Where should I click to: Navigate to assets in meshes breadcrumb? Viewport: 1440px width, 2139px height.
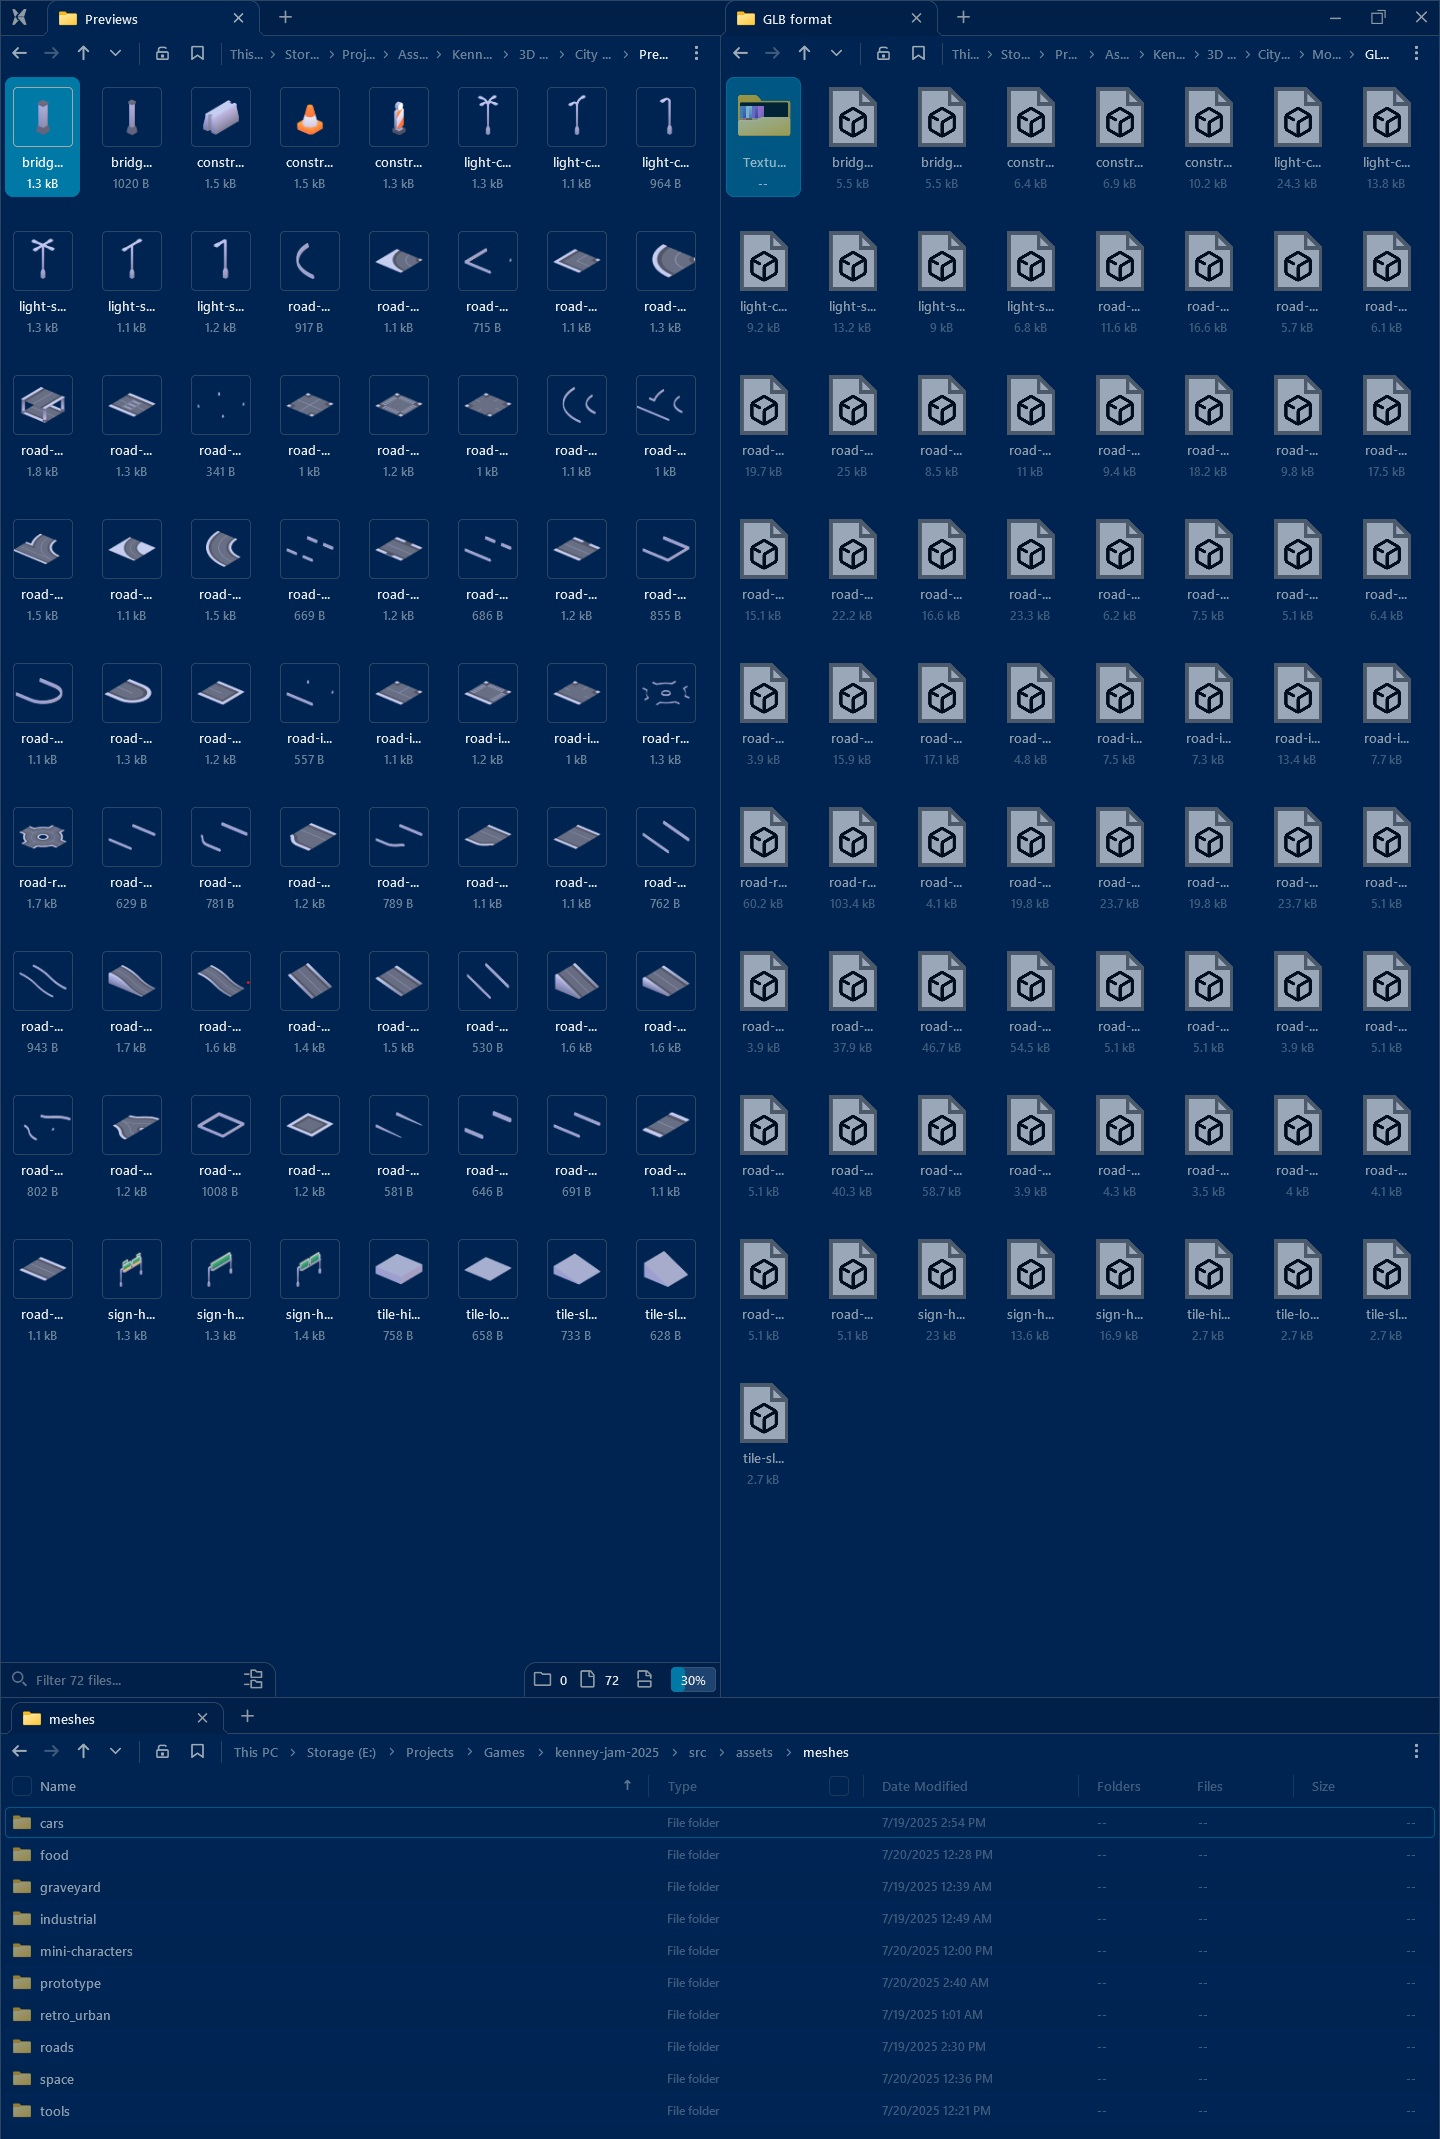(754, 1752)
